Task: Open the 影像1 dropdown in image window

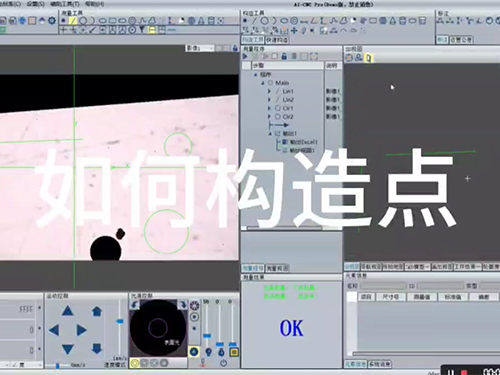Action: [200, 48]
